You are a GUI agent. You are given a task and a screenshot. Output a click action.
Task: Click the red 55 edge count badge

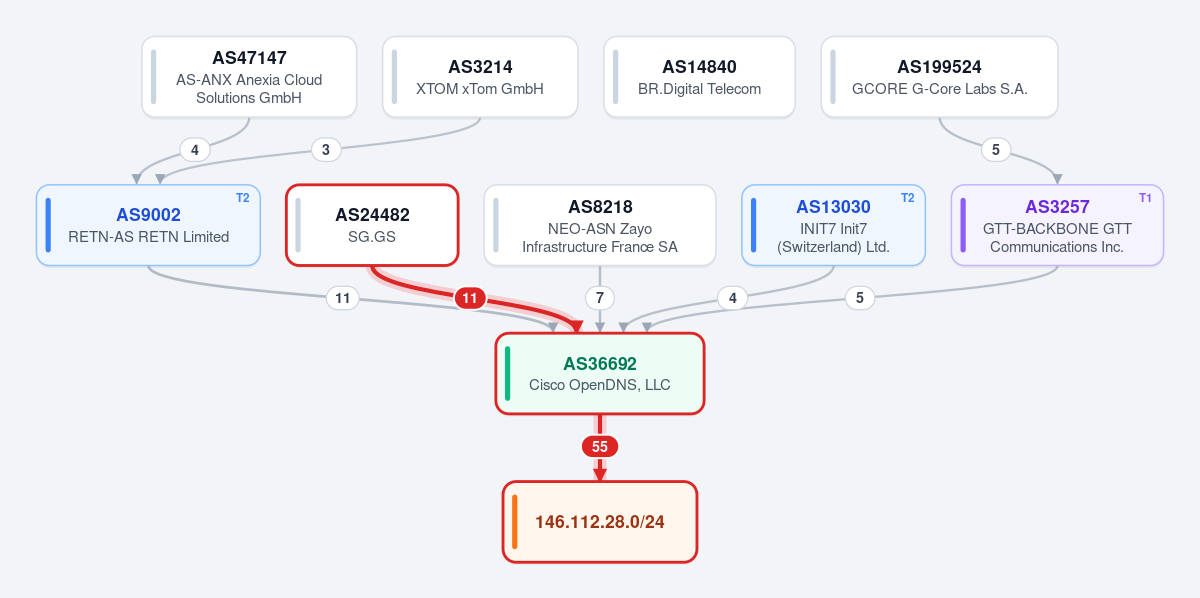(600, 447)
